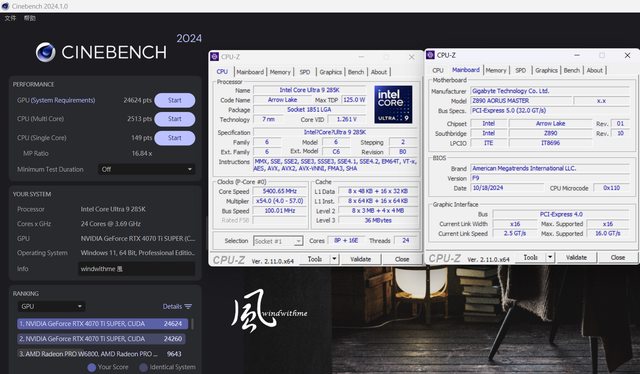Screen dimensions: 640x374
Task: Expand the Socket #1 selection combo box
Action: (x=278, y=241)
